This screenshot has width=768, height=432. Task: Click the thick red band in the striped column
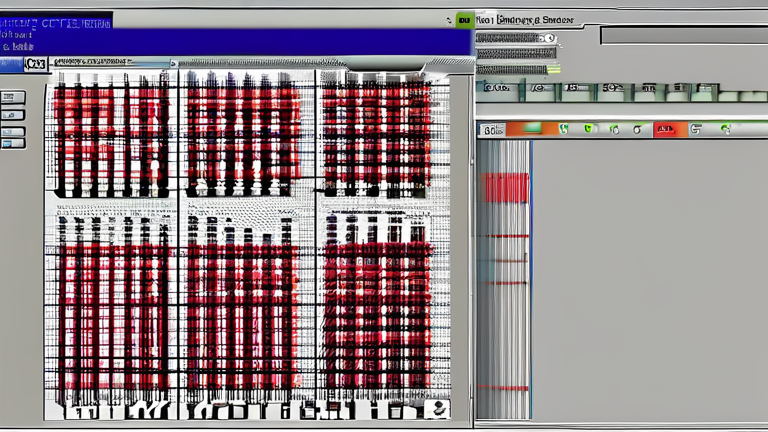[504, 187]
